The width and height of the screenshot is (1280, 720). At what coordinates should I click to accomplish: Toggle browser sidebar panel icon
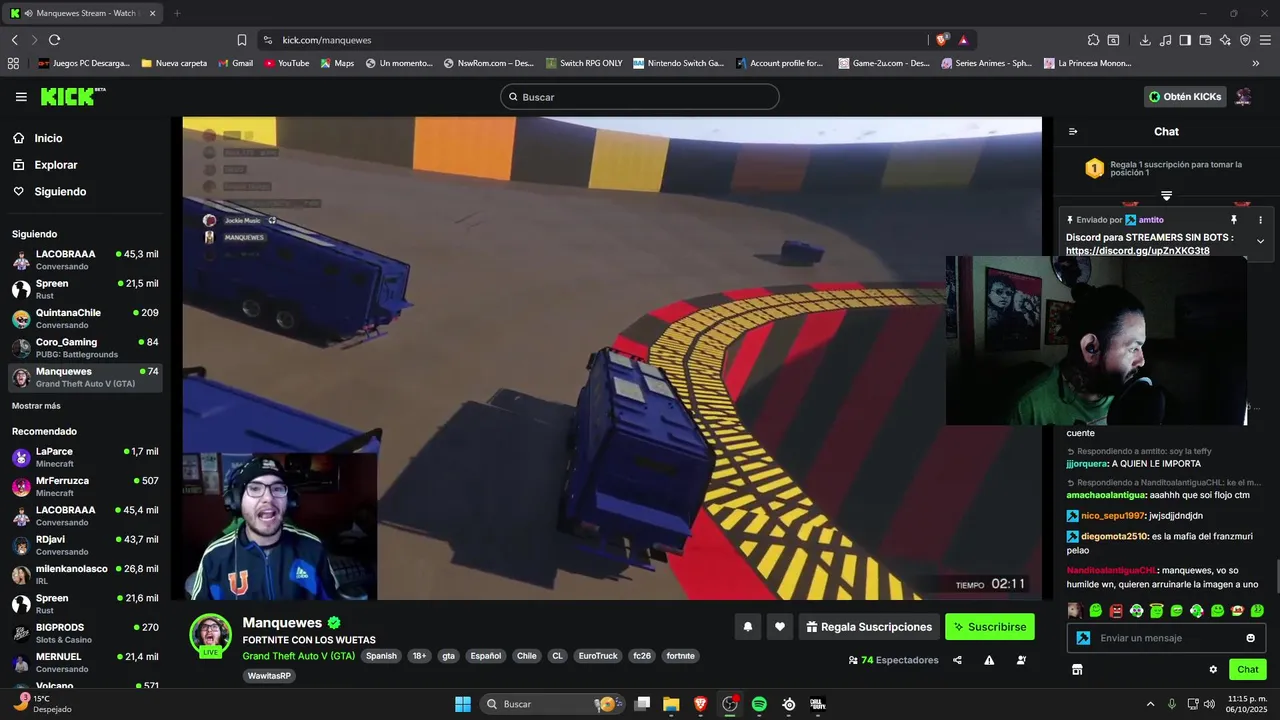(1185, 40)
